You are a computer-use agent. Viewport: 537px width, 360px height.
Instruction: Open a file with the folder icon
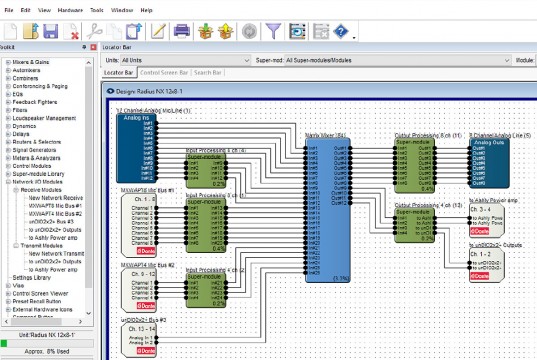[x=30, y=31]
